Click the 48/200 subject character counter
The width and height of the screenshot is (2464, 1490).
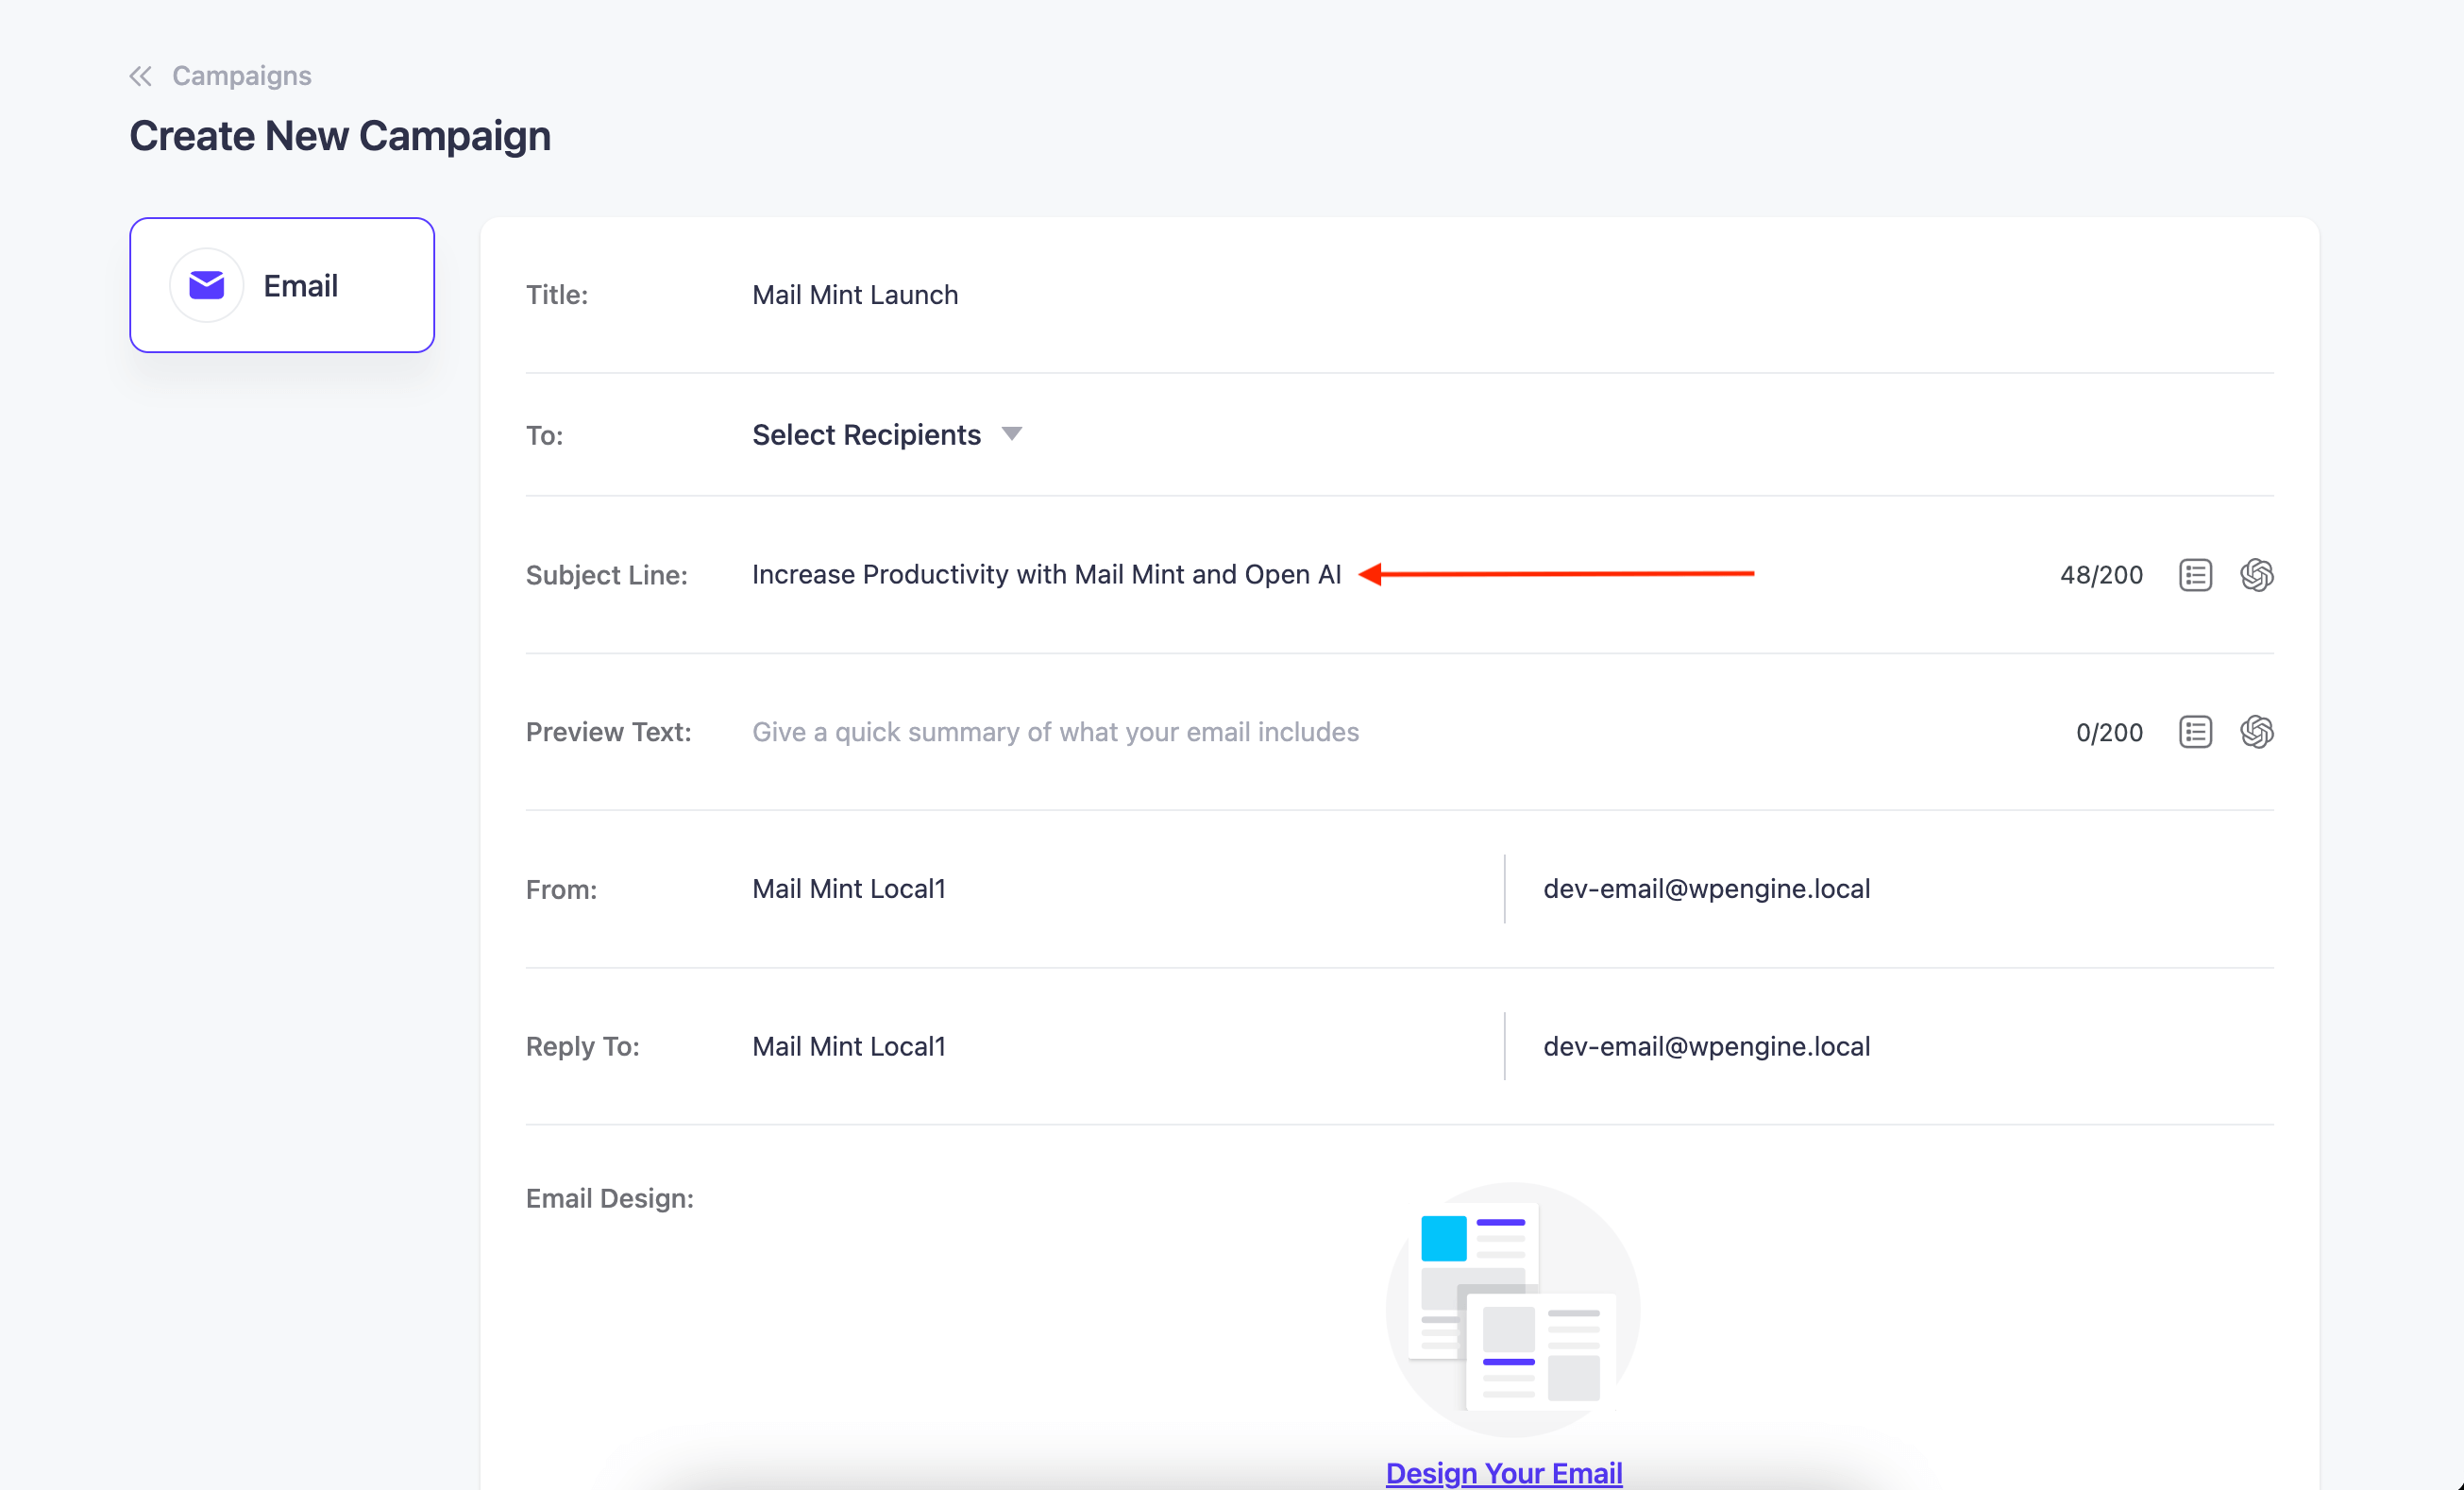(2101, 575)
